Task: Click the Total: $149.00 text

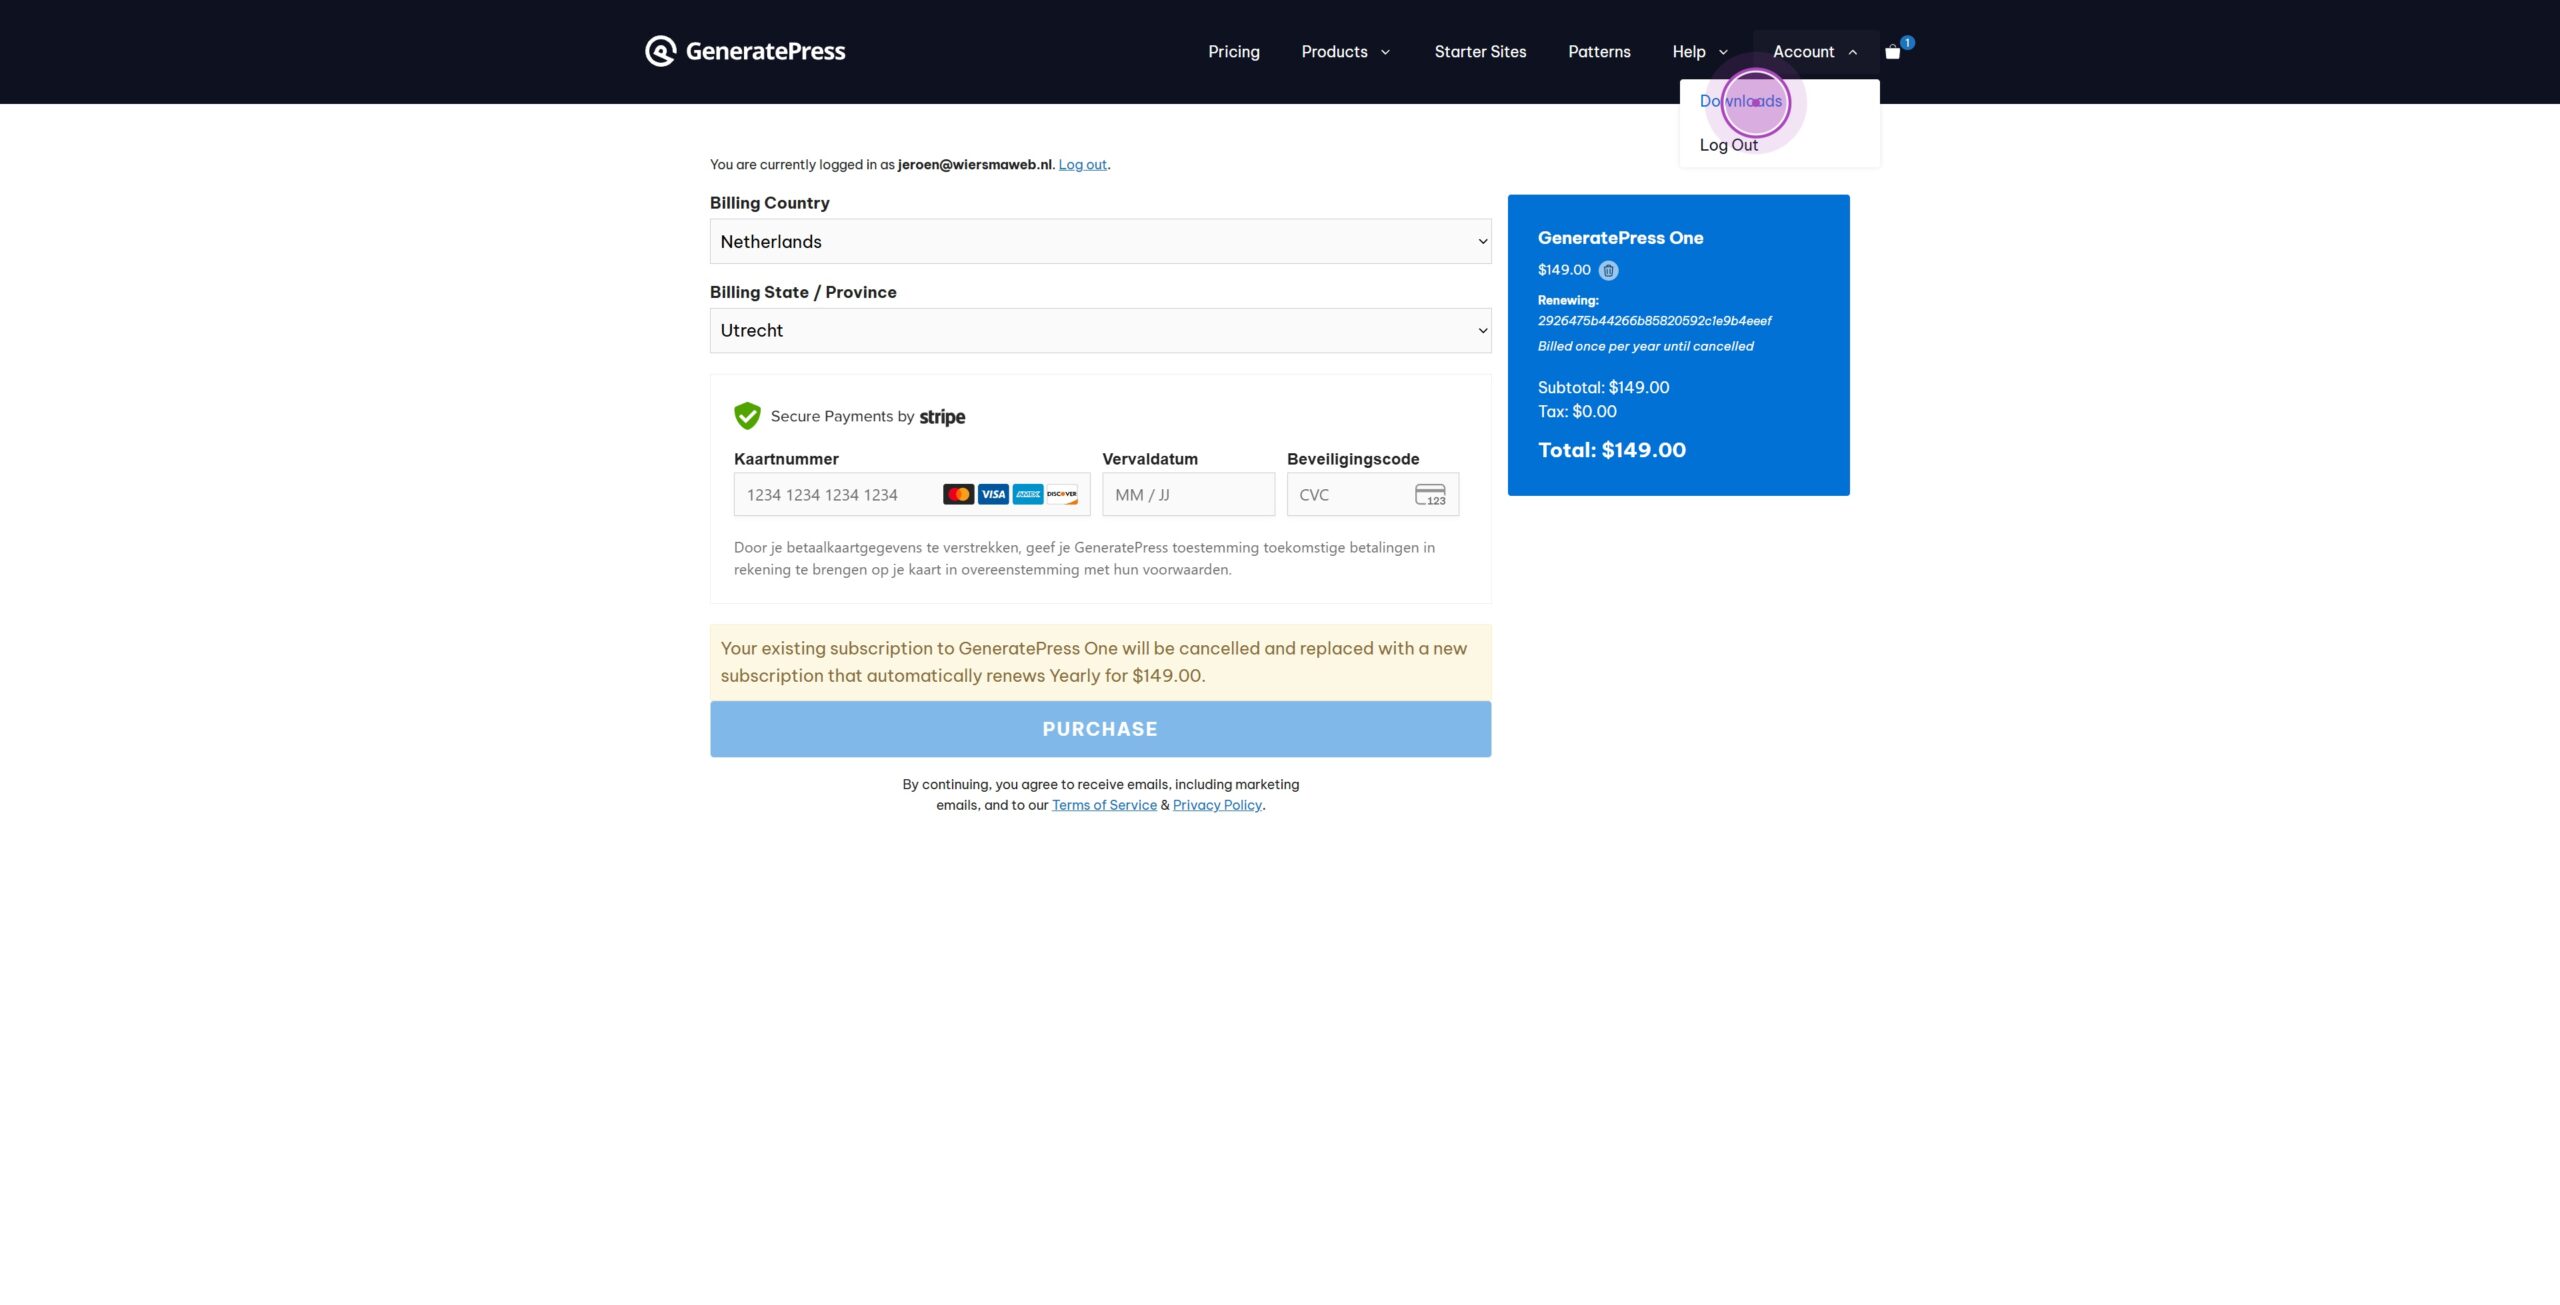Action: (1611, 450)
